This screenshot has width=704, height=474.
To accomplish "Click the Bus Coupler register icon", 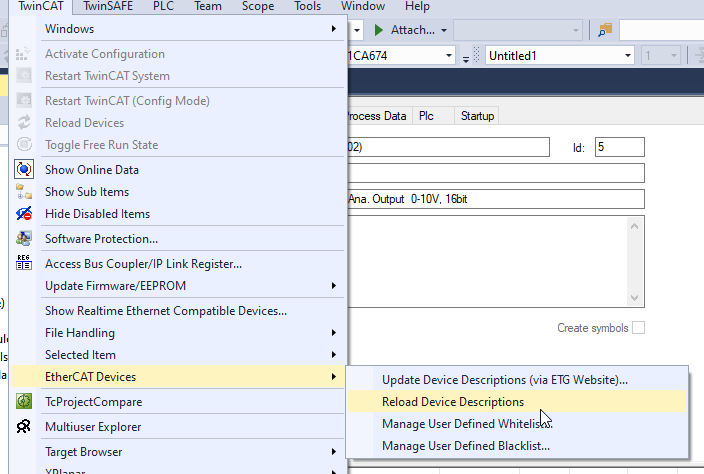I will [x=24, y=262].
